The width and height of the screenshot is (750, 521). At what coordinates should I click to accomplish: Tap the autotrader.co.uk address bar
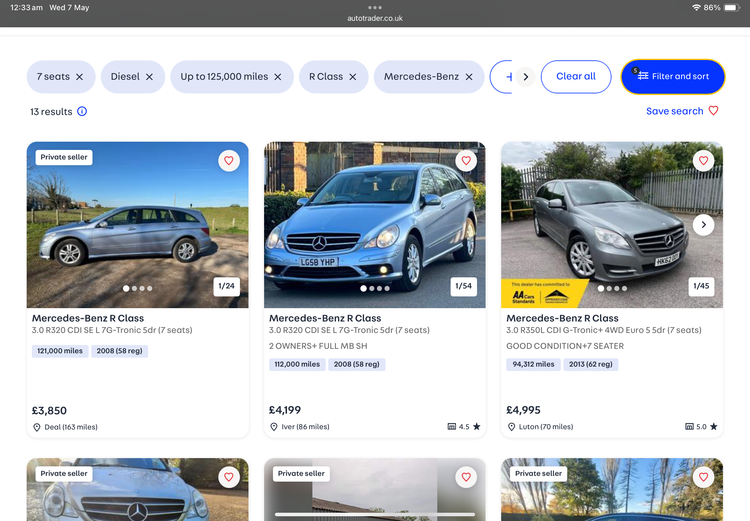(x=375, y=18)
